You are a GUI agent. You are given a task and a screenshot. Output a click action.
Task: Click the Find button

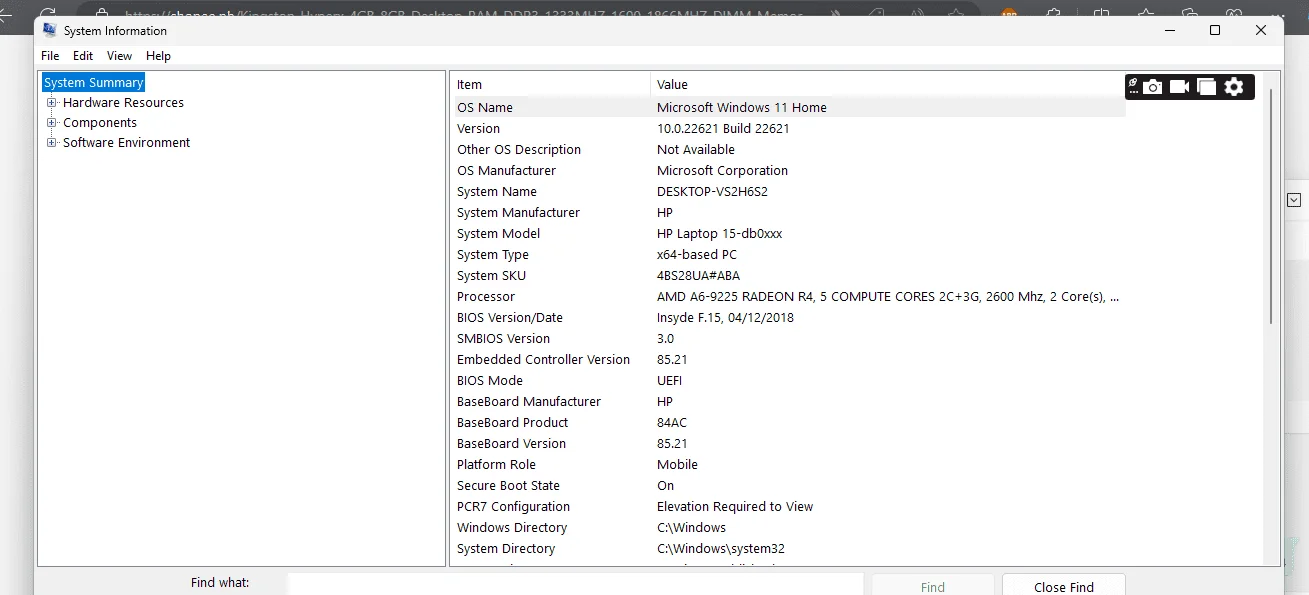933,586
